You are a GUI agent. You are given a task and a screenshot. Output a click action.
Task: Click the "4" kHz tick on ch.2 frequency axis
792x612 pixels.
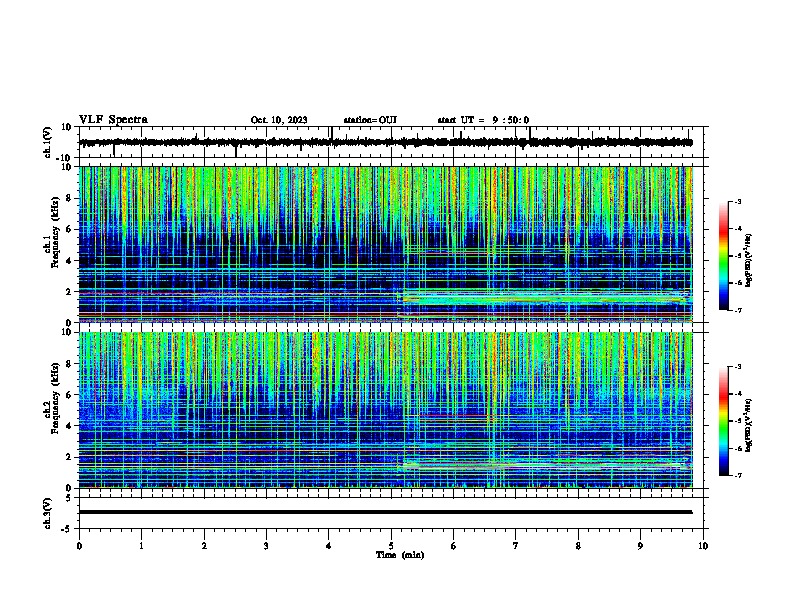click(71, 426)
